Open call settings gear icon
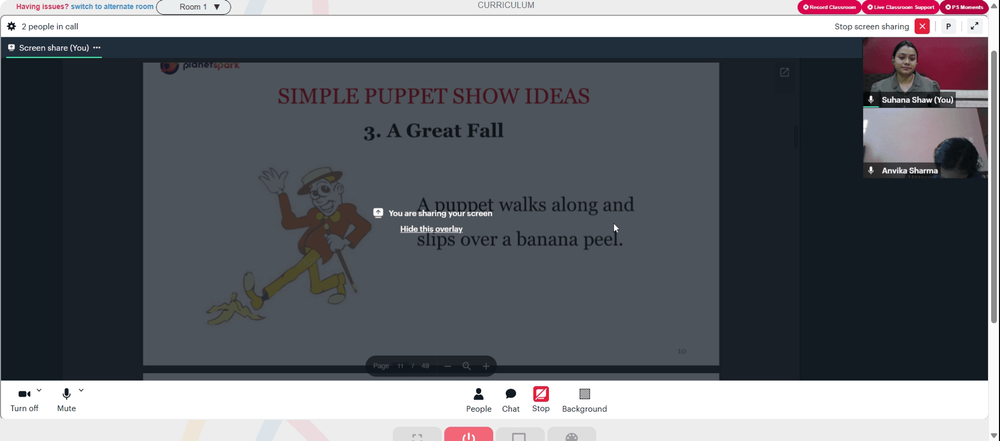The image size is (1000, 441). click(x=11, y=27)
